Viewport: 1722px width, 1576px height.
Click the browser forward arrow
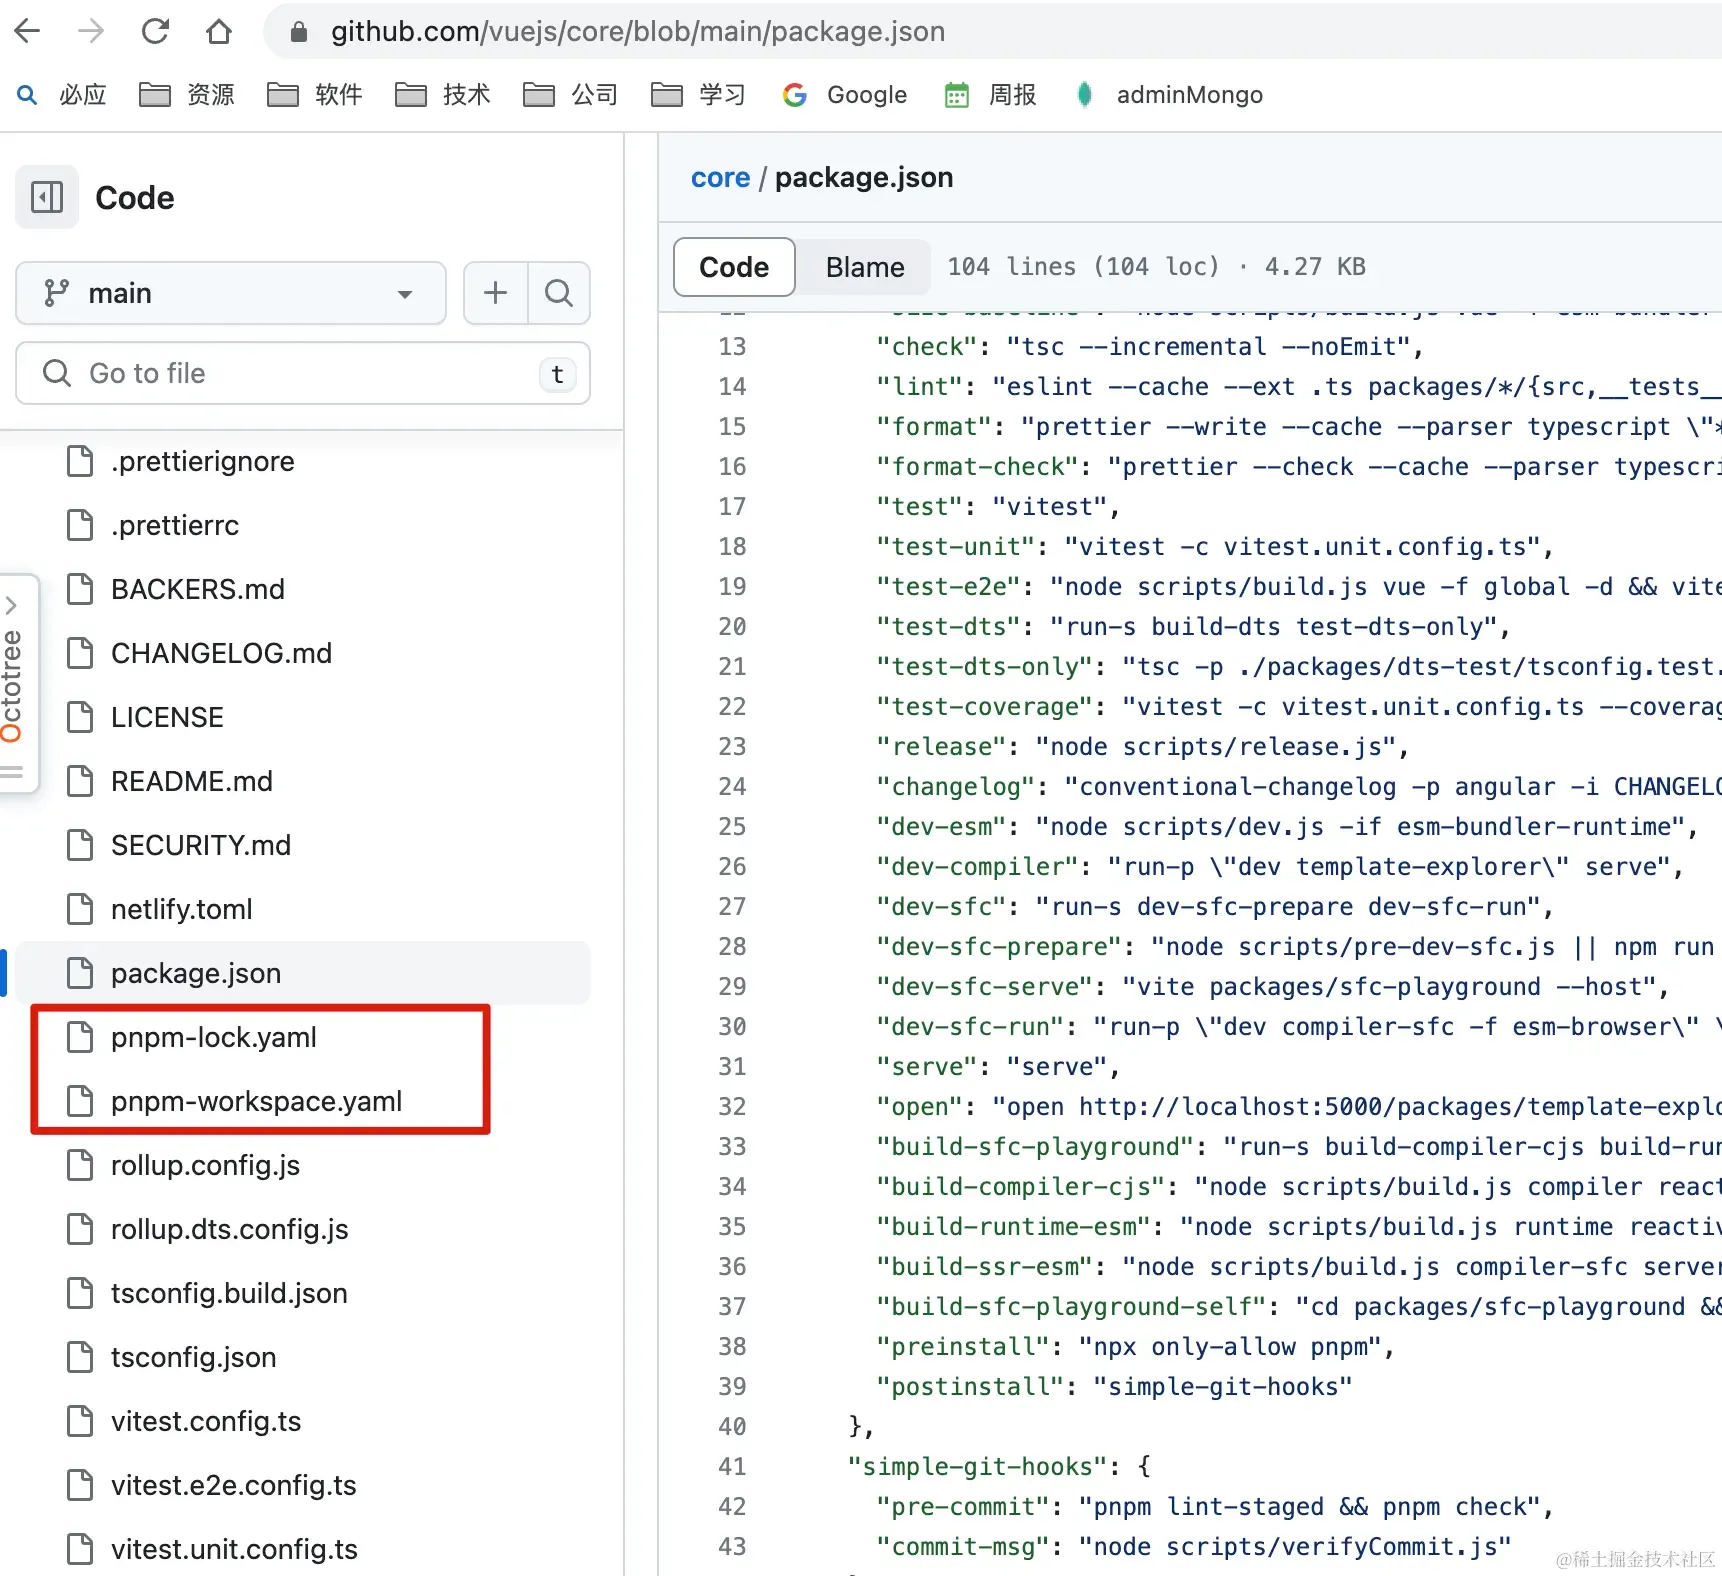pyautogui.click(x=91, y=31)
